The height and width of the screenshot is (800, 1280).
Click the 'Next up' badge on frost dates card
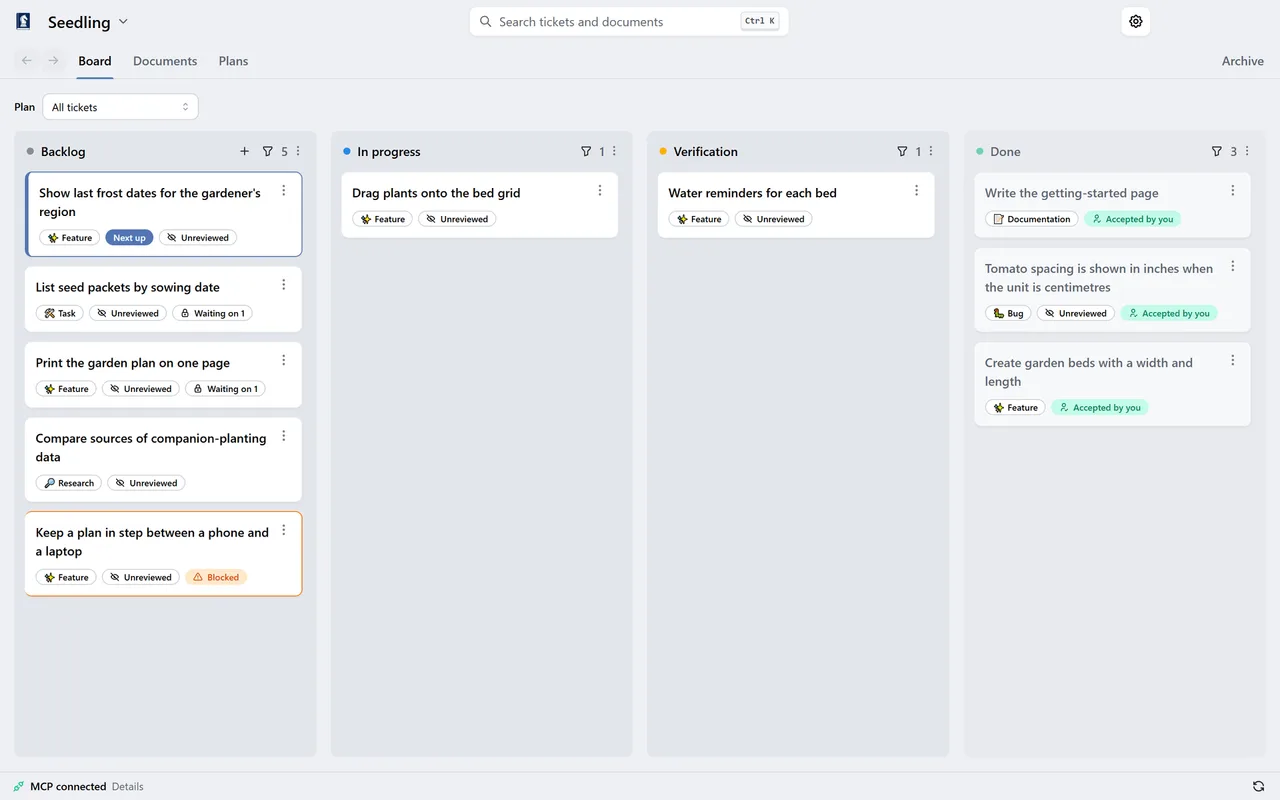(129, 238)
